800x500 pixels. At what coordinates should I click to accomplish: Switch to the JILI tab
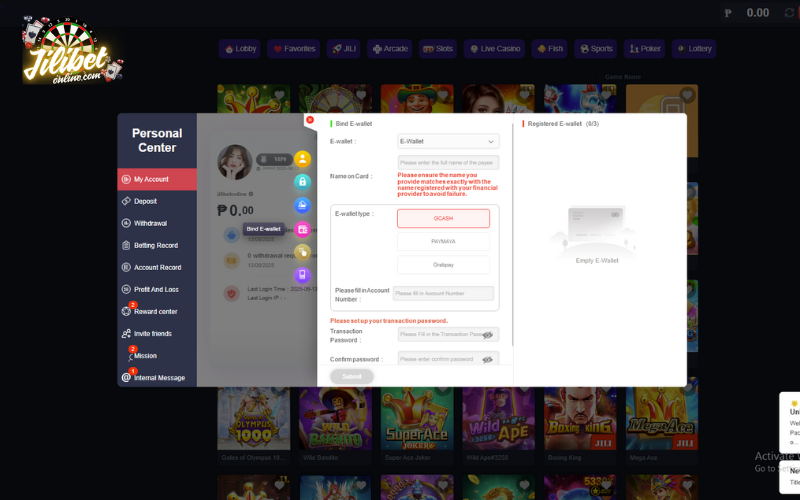point(343,49)
